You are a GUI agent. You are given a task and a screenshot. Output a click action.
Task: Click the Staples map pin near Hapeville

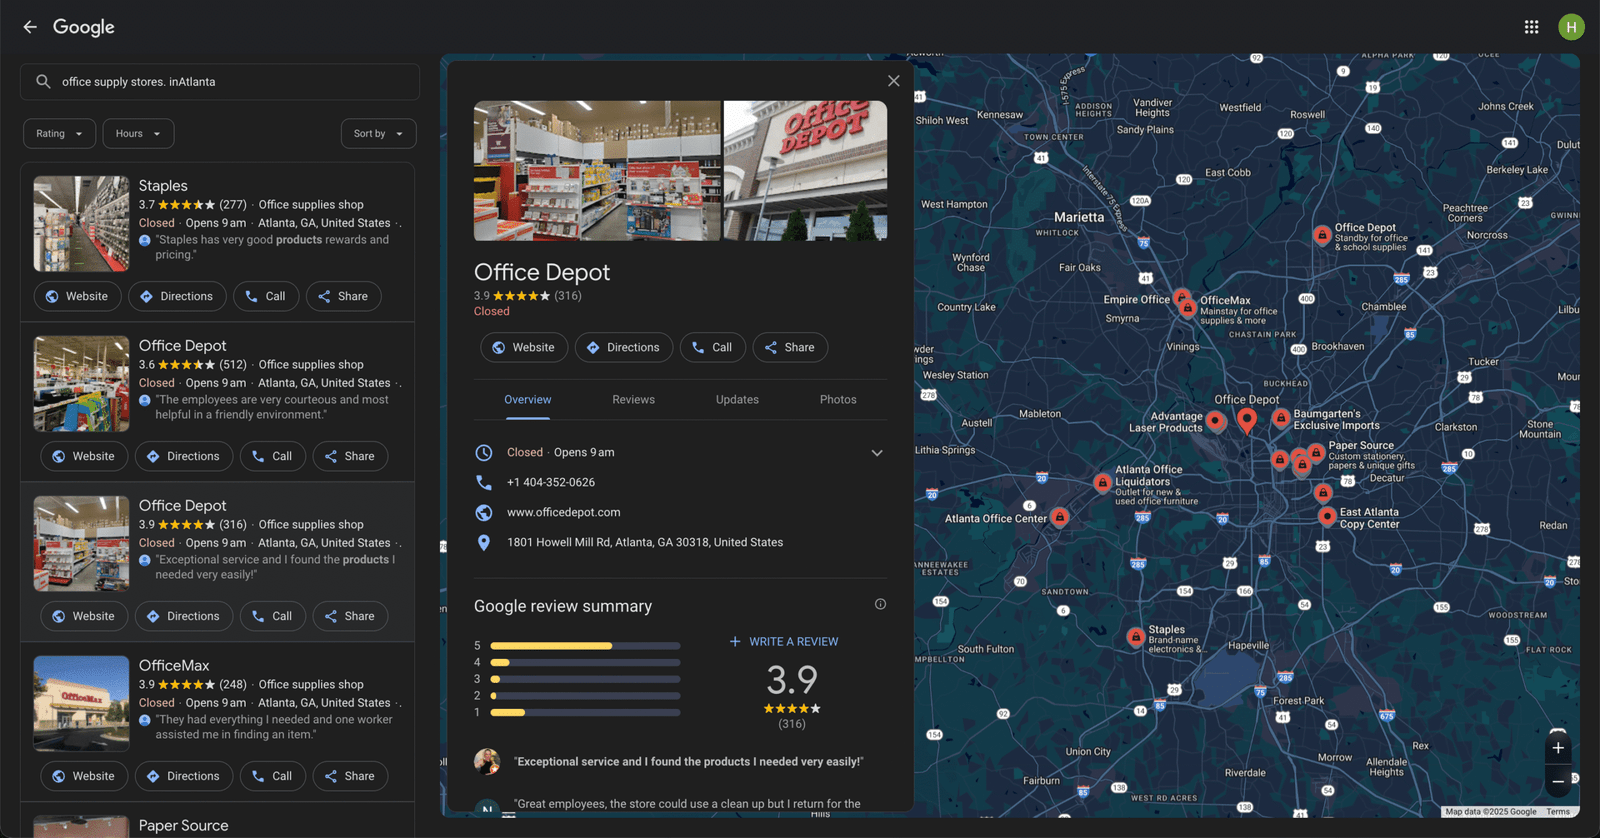click(1135, 637)
